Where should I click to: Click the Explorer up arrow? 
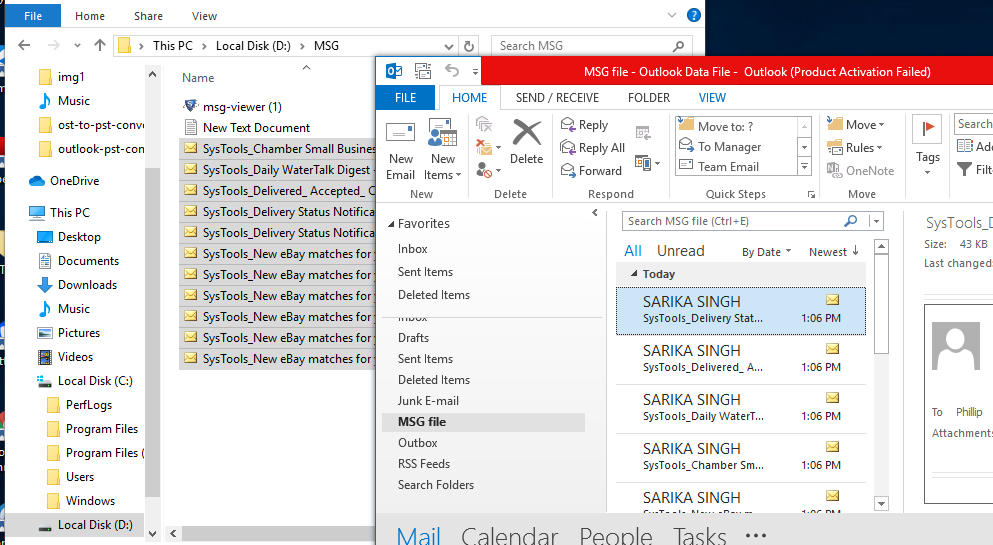99,45
